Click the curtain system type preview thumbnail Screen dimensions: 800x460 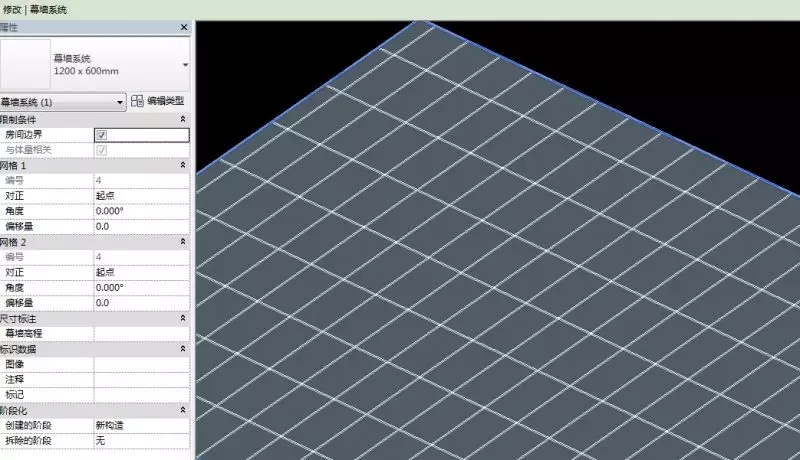pyautogui.click(x=25, y=64)
